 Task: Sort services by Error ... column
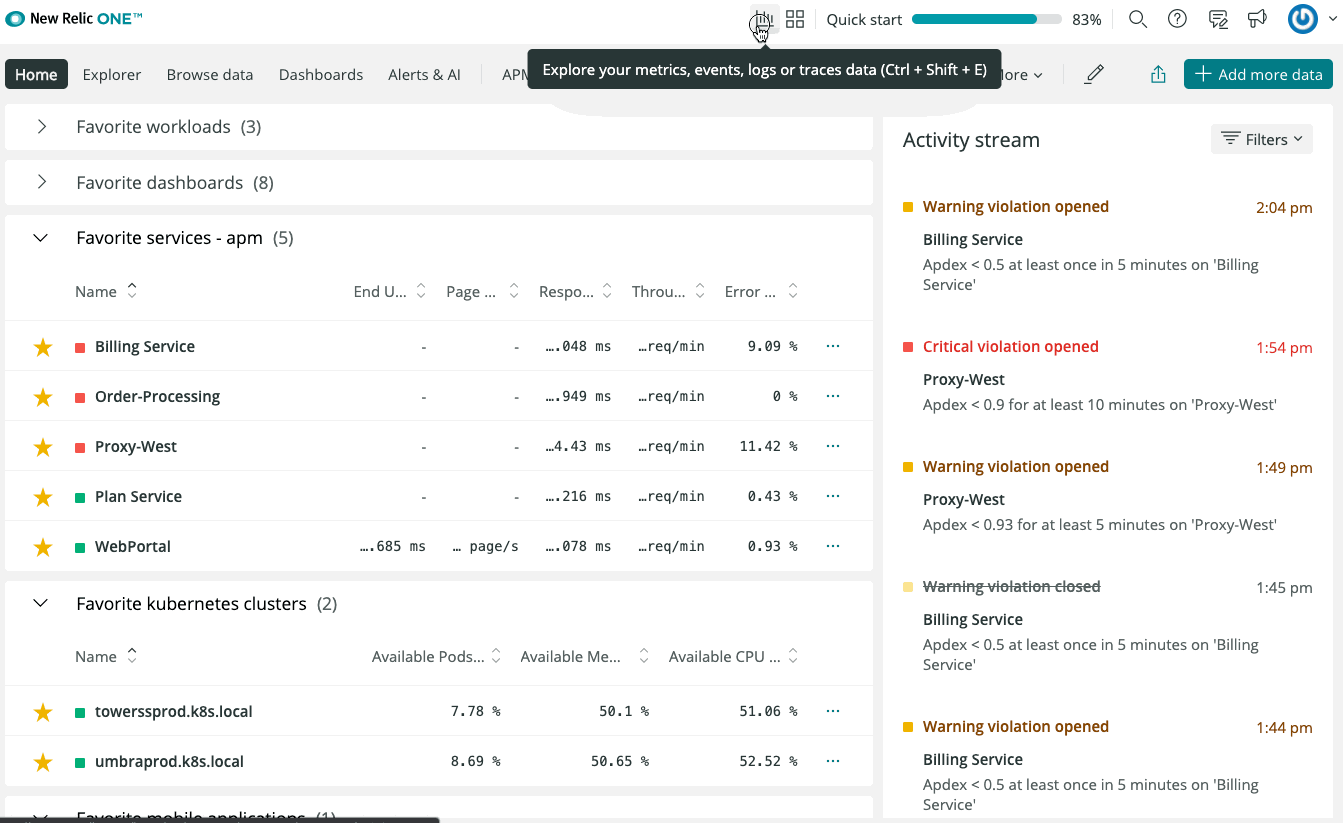point(761,291)
